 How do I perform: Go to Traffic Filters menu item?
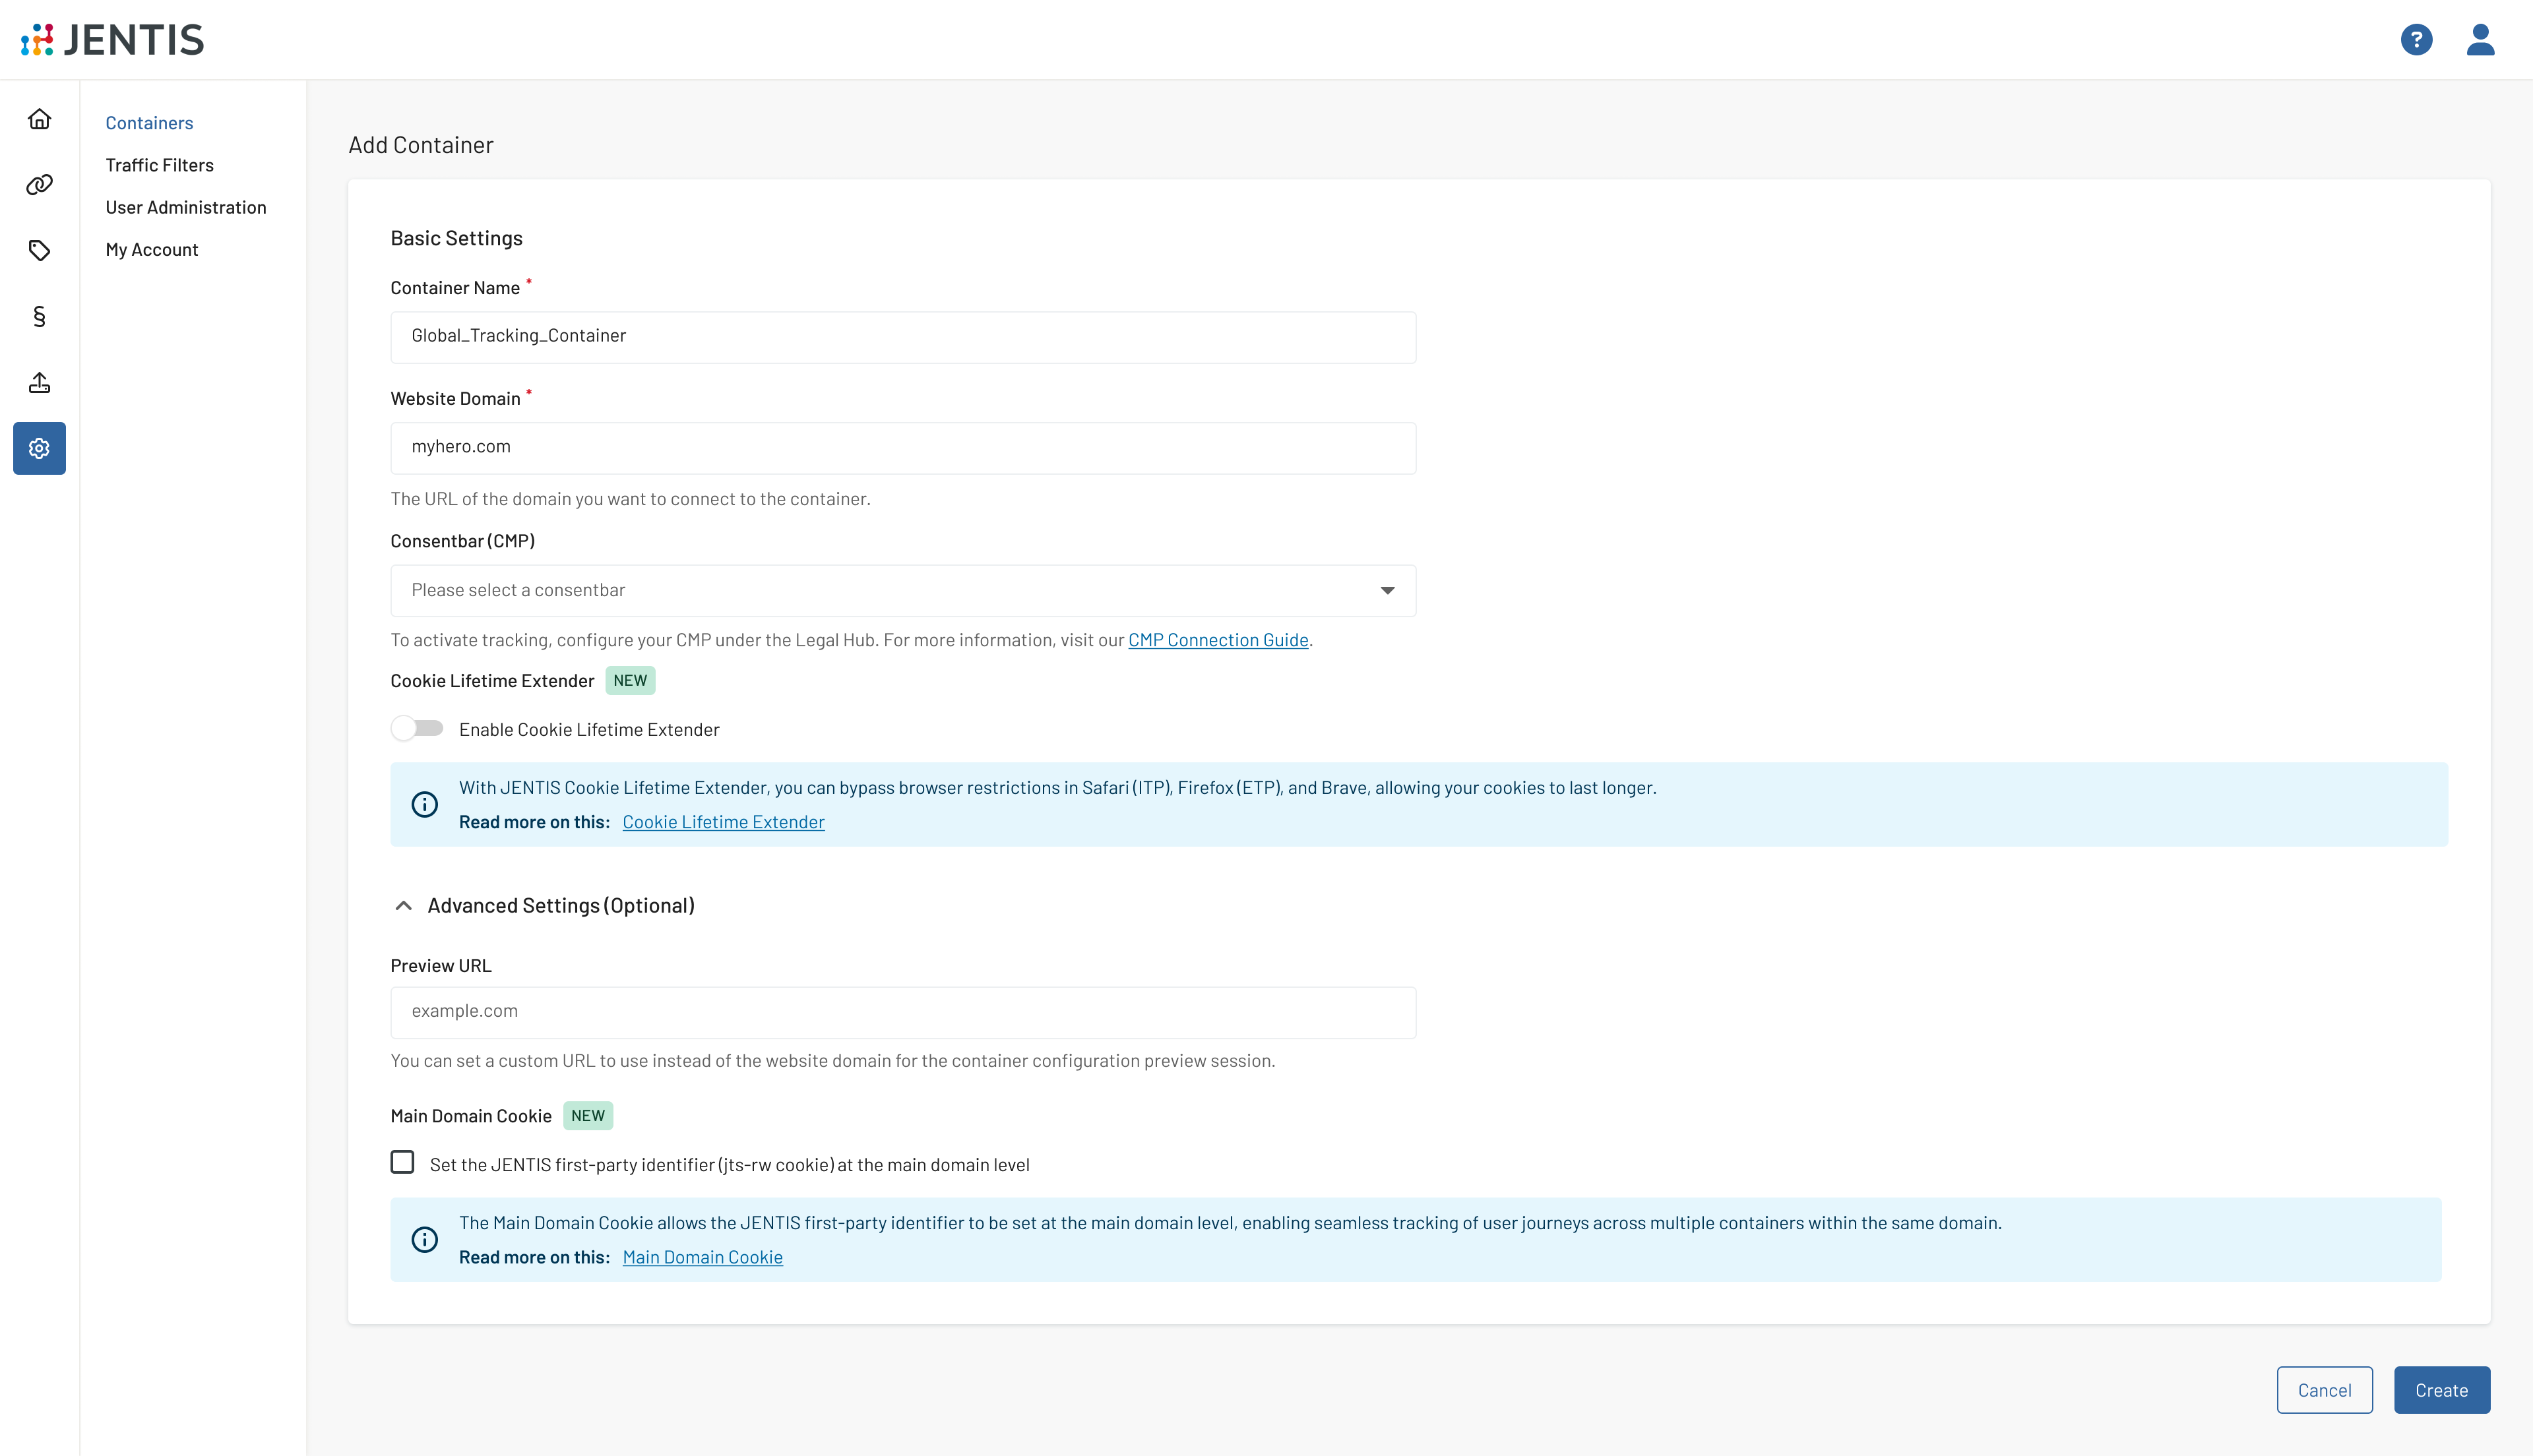[159, 165]
